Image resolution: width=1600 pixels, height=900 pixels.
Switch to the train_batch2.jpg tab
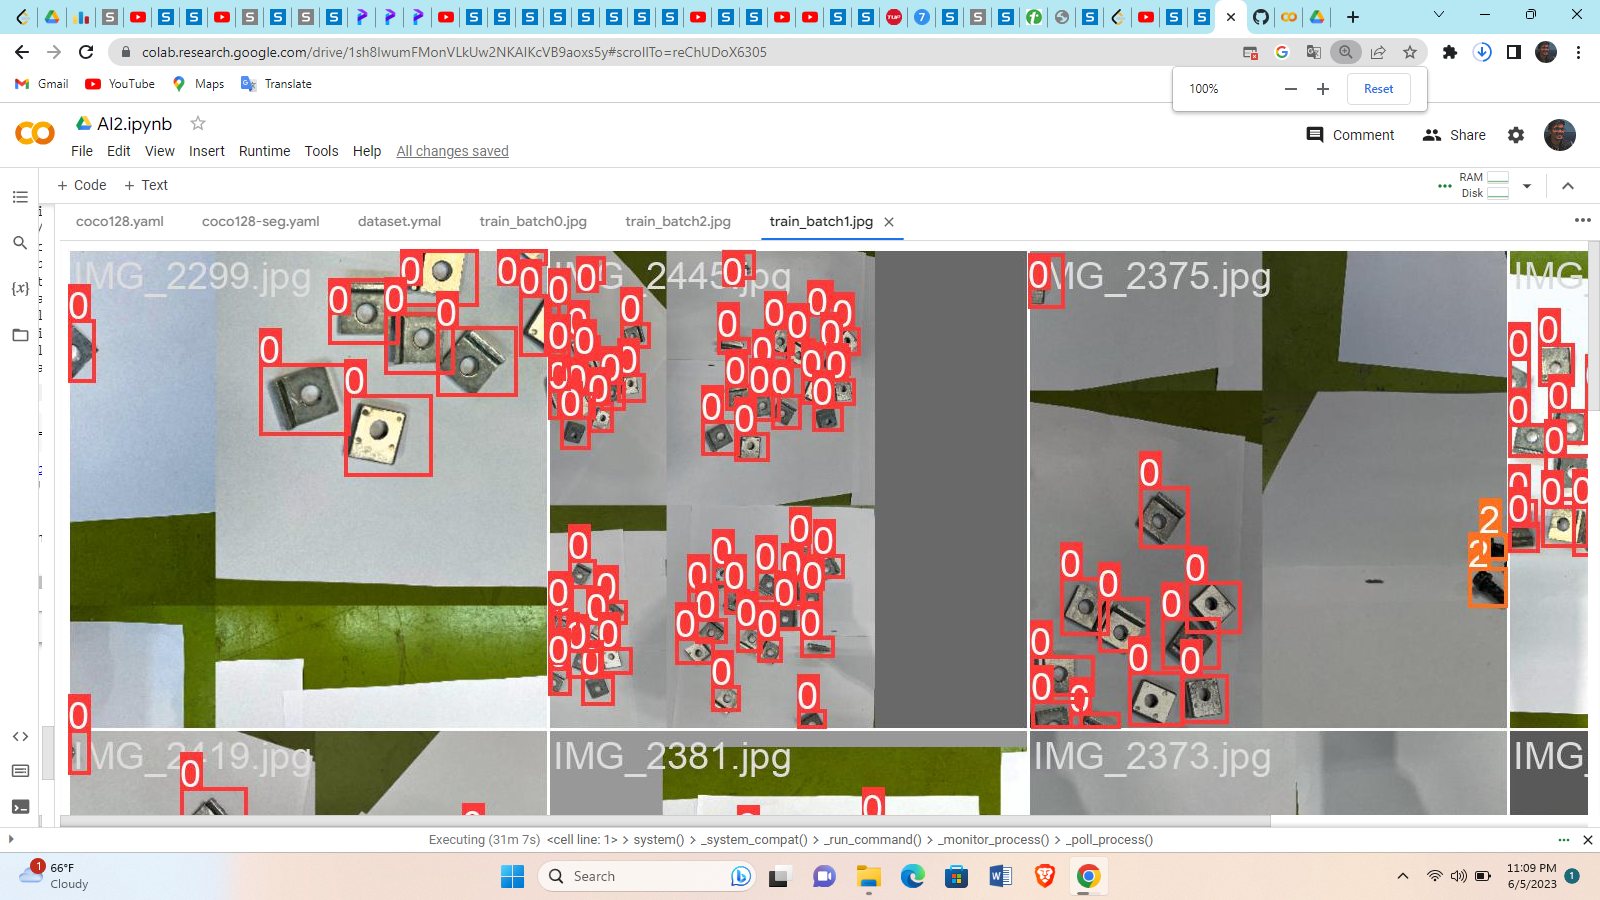pos(678,221)
